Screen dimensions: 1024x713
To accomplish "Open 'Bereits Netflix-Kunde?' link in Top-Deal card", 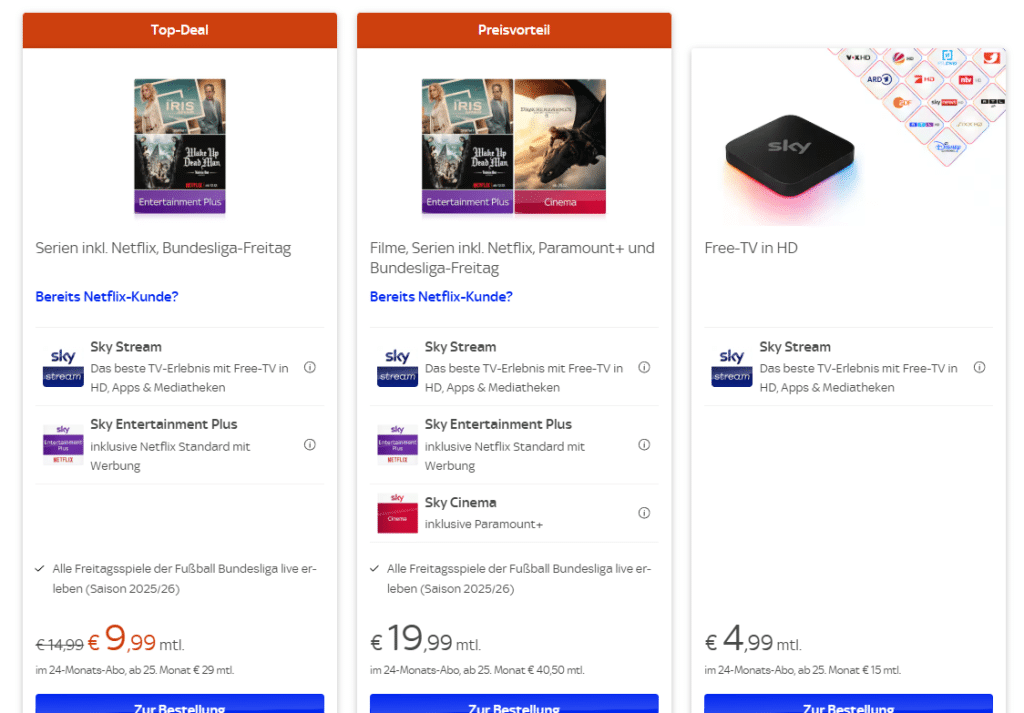I will click(107, 297).
